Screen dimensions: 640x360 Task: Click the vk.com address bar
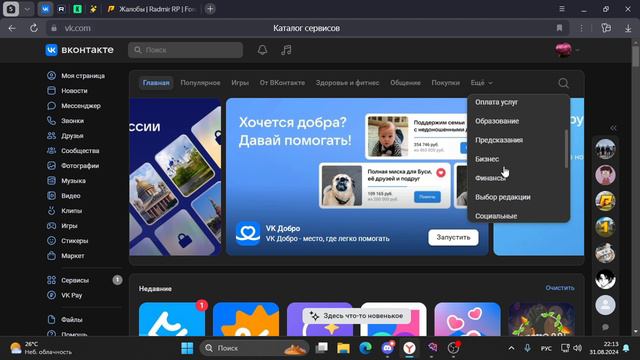click(x=77, y=28)
